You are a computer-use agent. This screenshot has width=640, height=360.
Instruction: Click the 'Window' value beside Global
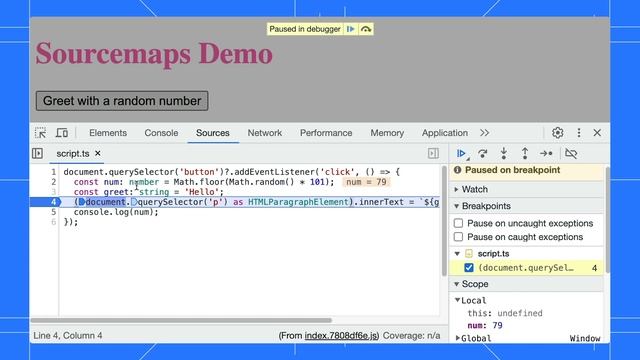[x=585, y=338]
